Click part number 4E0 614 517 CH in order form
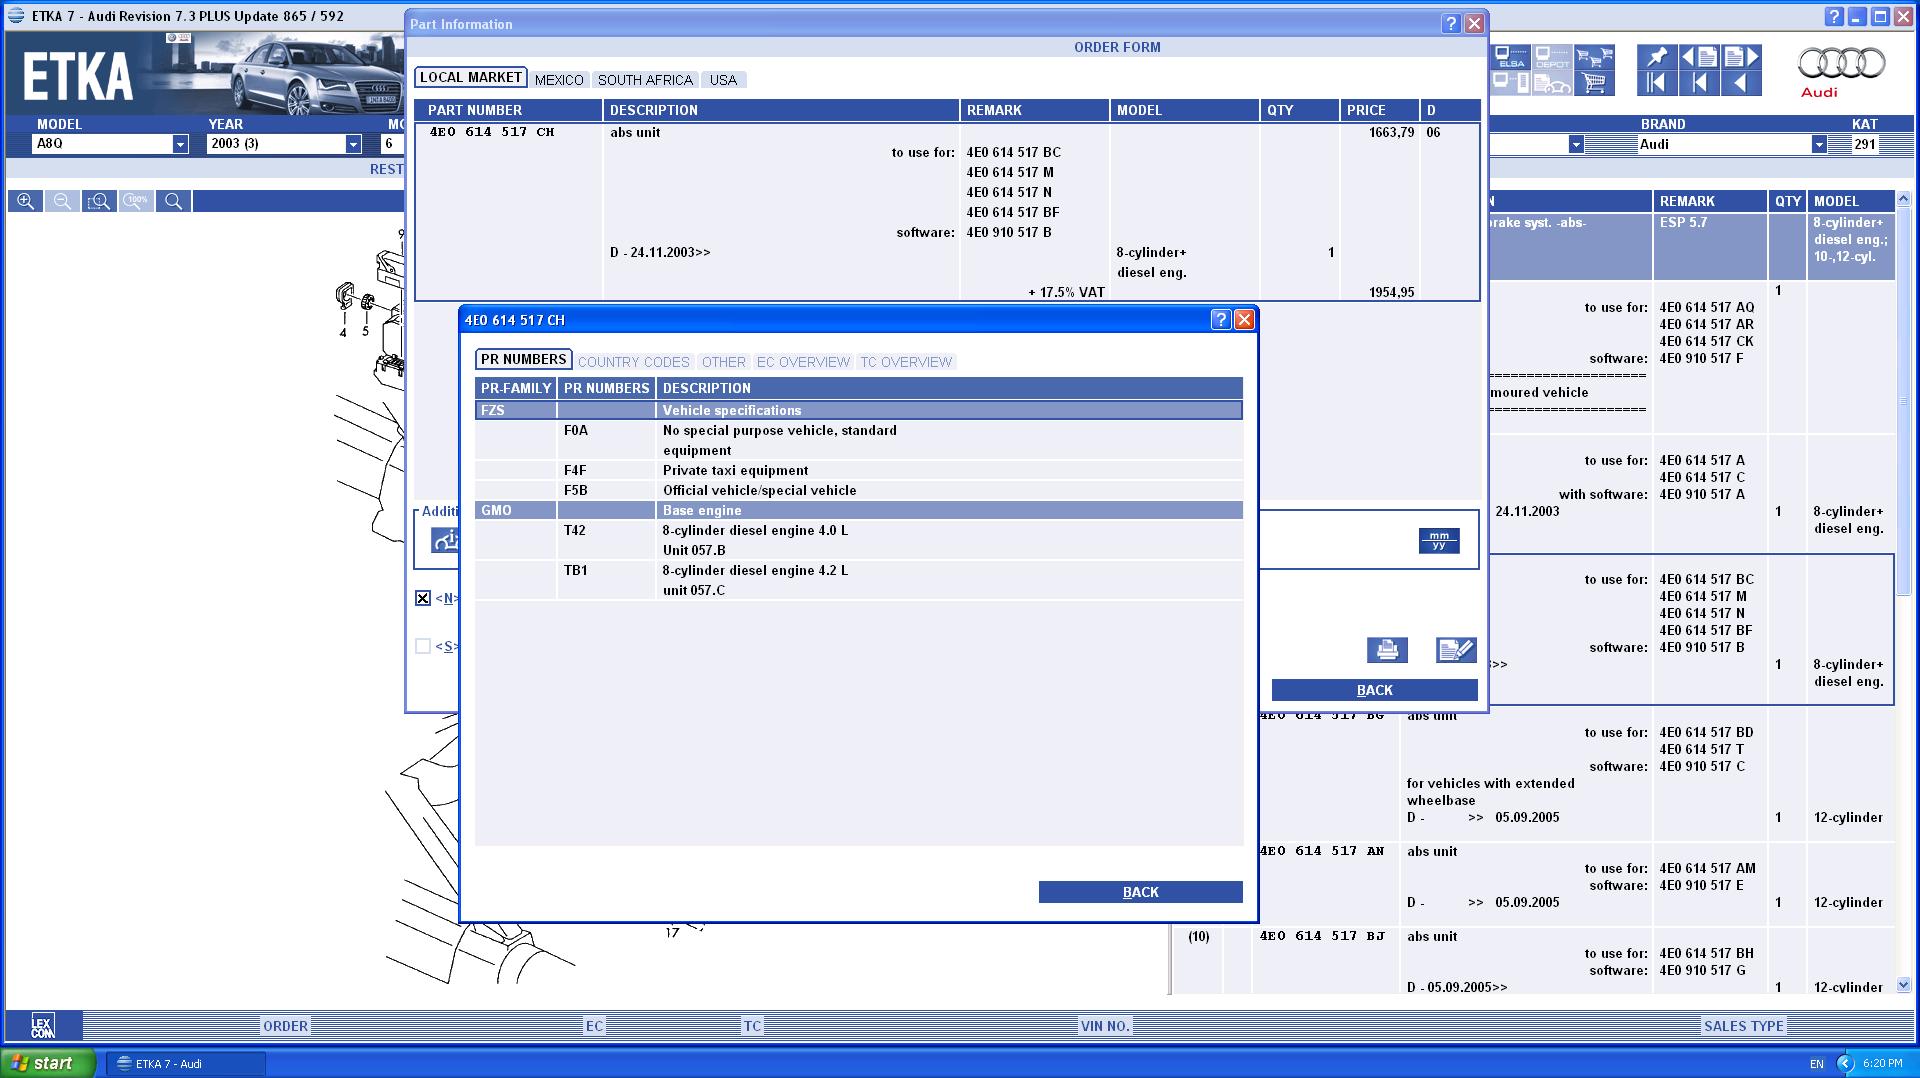The height and width of the screenshot is (1078, 1920). coord(492,132)
